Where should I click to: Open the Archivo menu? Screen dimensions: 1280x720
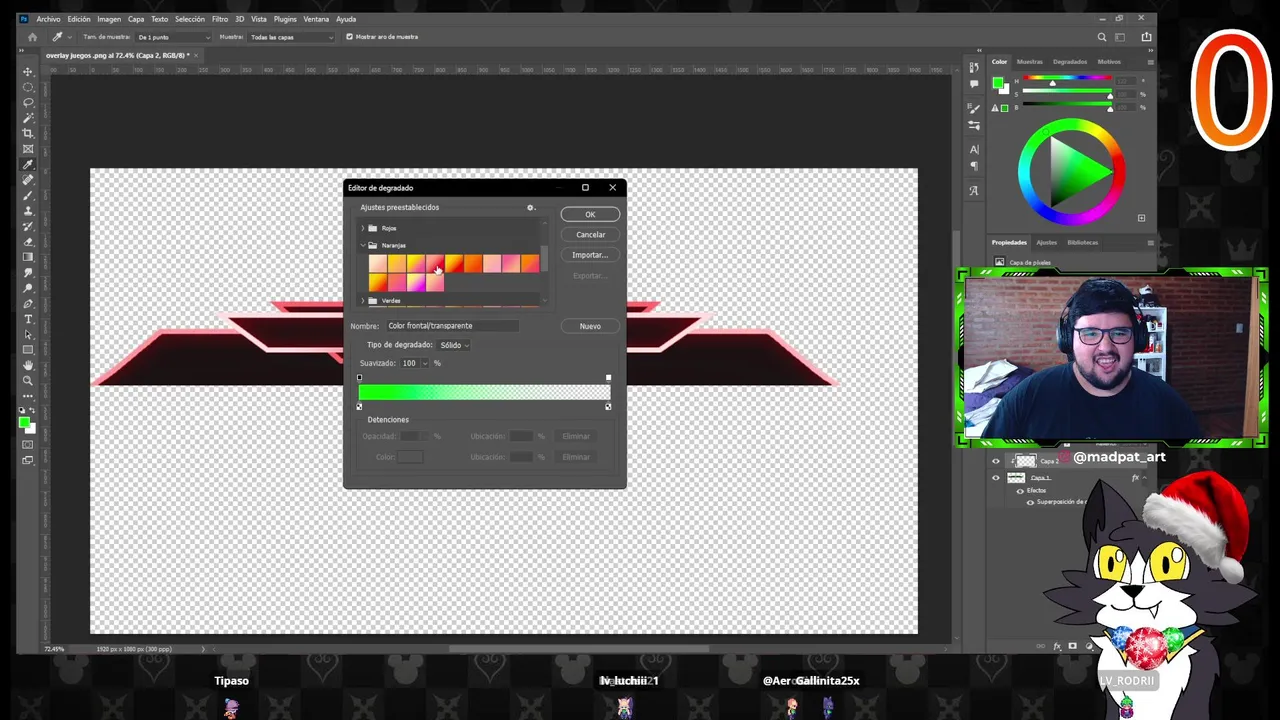[48, 19]
